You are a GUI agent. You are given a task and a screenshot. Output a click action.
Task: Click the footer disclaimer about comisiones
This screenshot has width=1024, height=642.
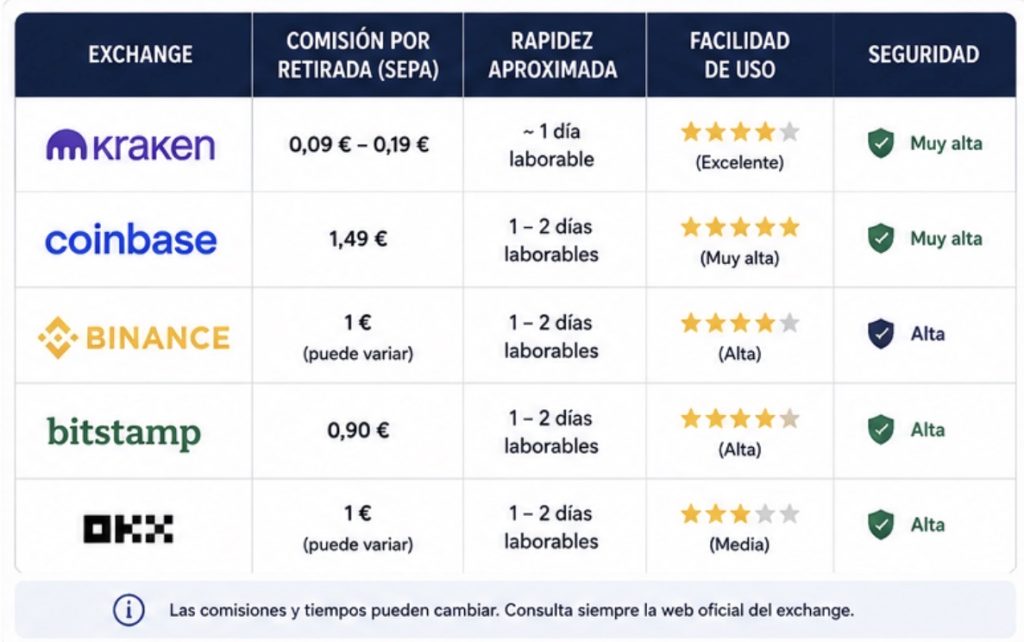coord(511,611)
